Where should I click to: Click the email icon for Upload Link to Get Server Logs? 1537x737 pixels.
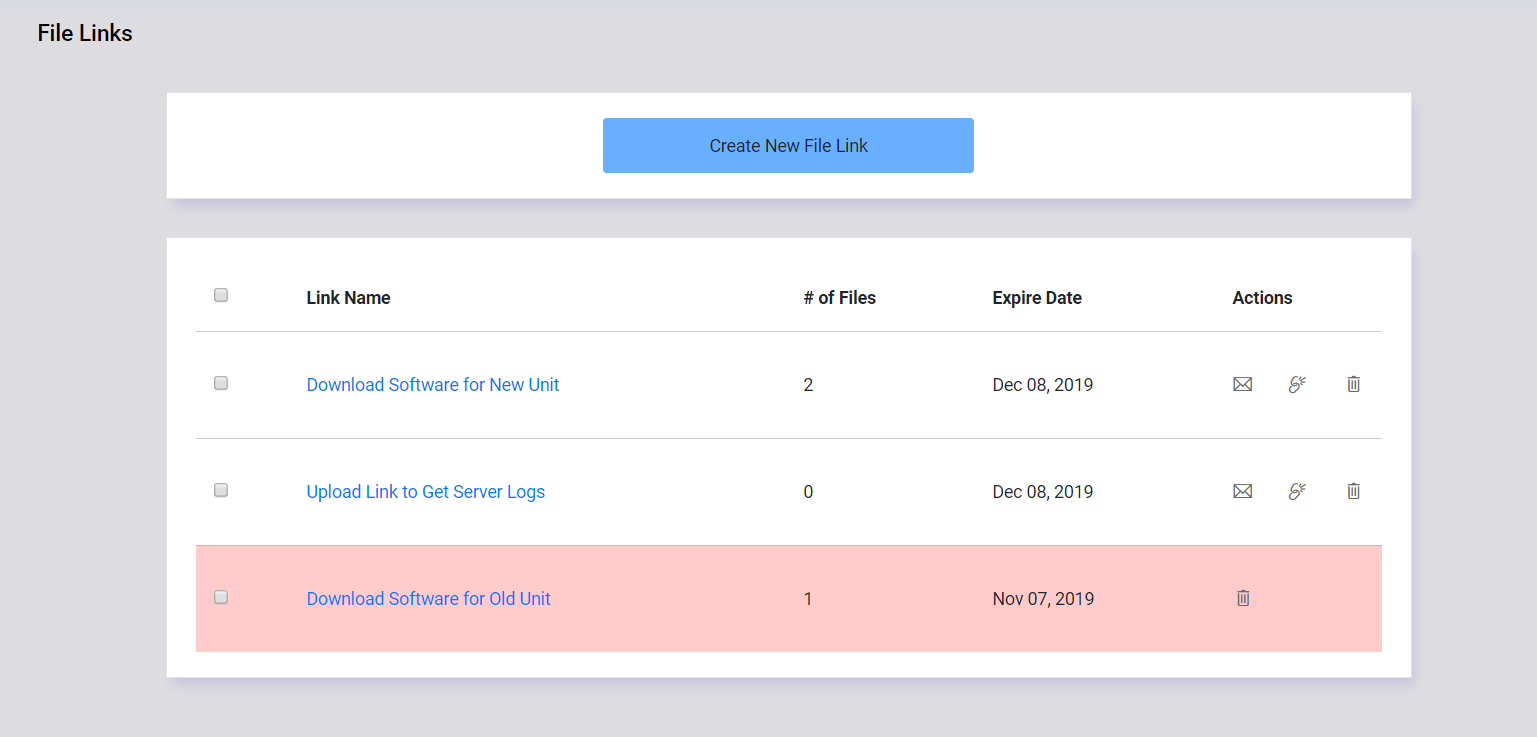tap(1242, 491)
